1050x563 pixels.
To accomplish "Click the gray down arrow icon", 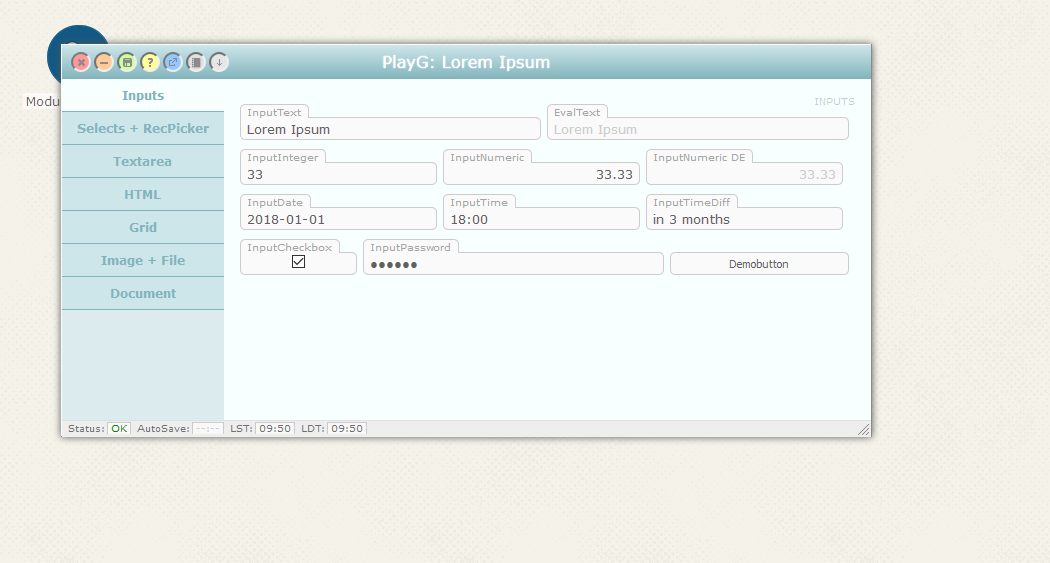I will point(219,62).
